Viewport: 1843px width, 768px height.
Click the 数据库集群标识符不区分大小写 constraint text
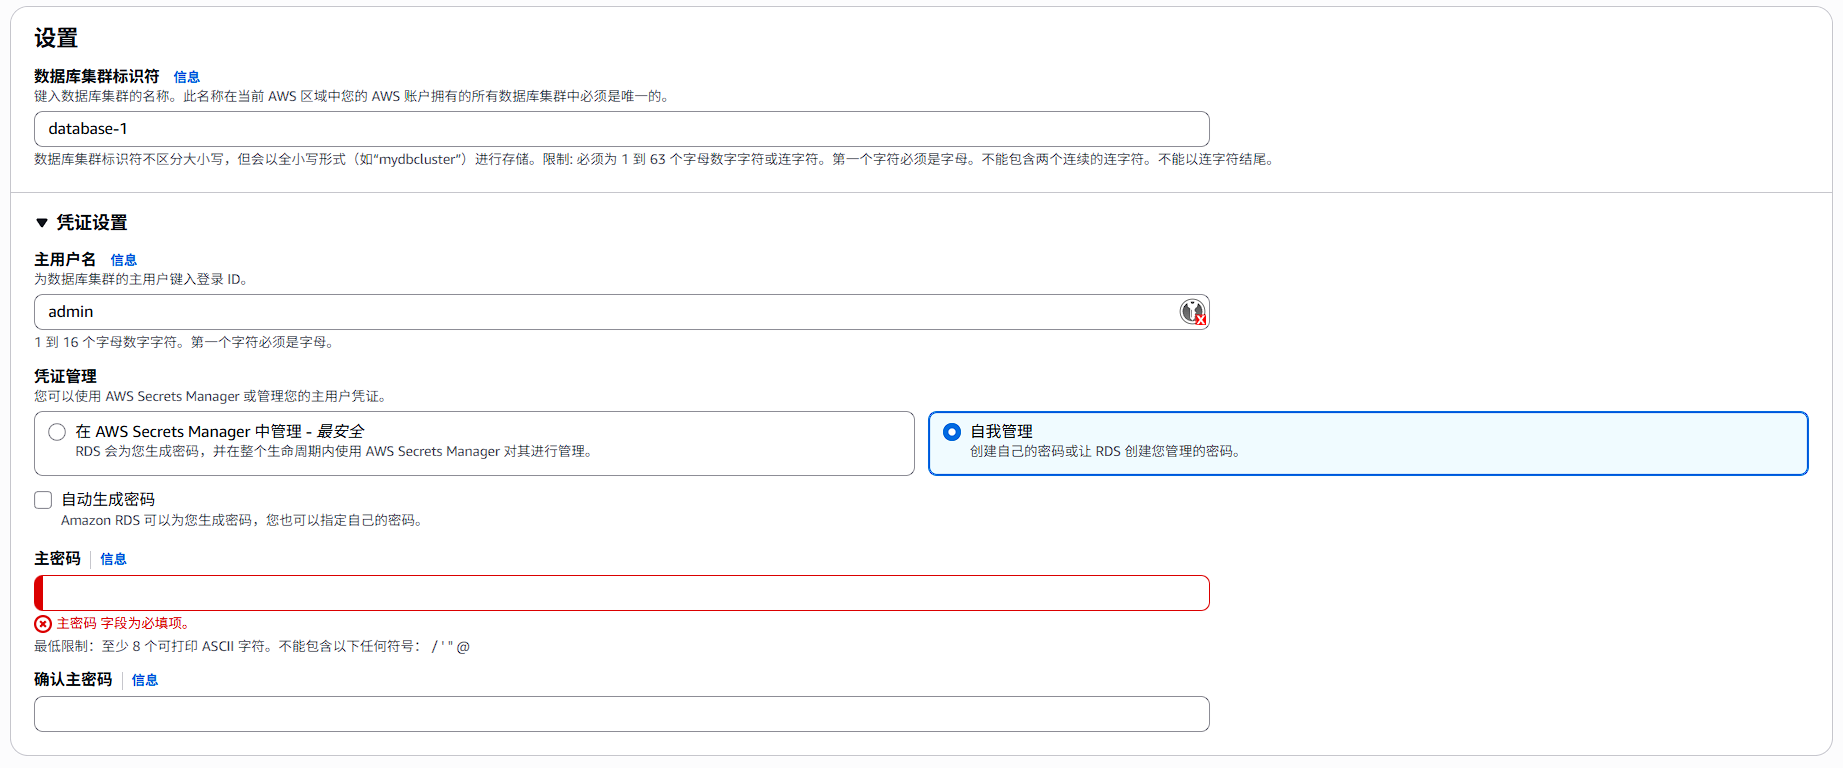656,159
